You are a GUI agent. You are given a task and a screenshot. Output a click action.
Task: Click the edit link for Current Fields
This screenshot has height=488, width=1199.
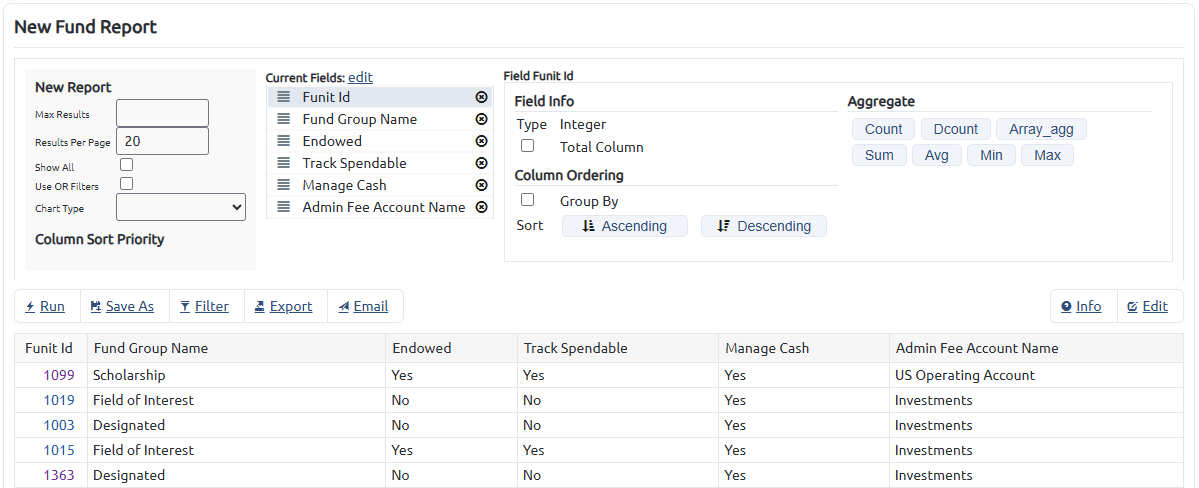(360, 77)
